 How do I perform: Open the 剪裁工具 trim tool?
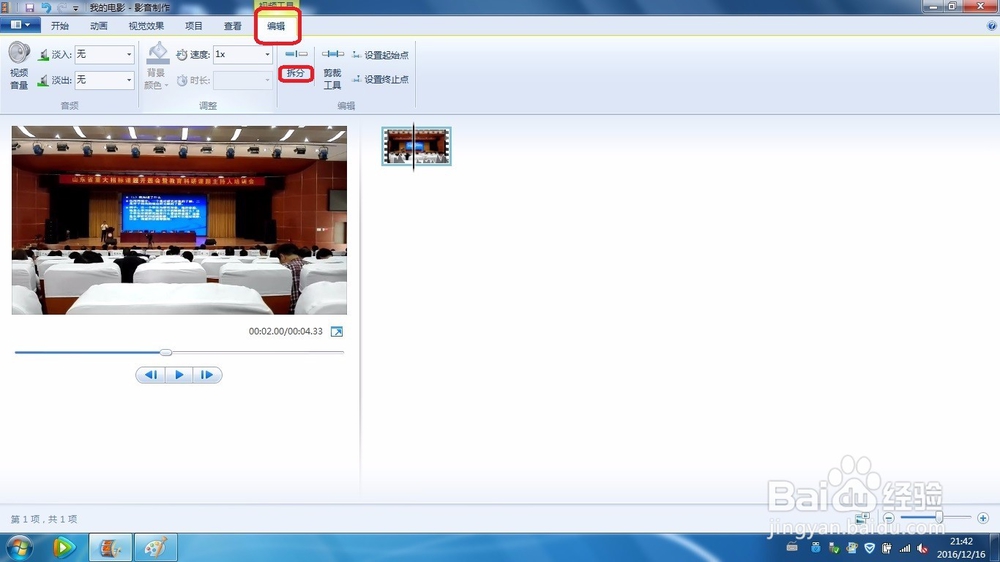[332, 69]
